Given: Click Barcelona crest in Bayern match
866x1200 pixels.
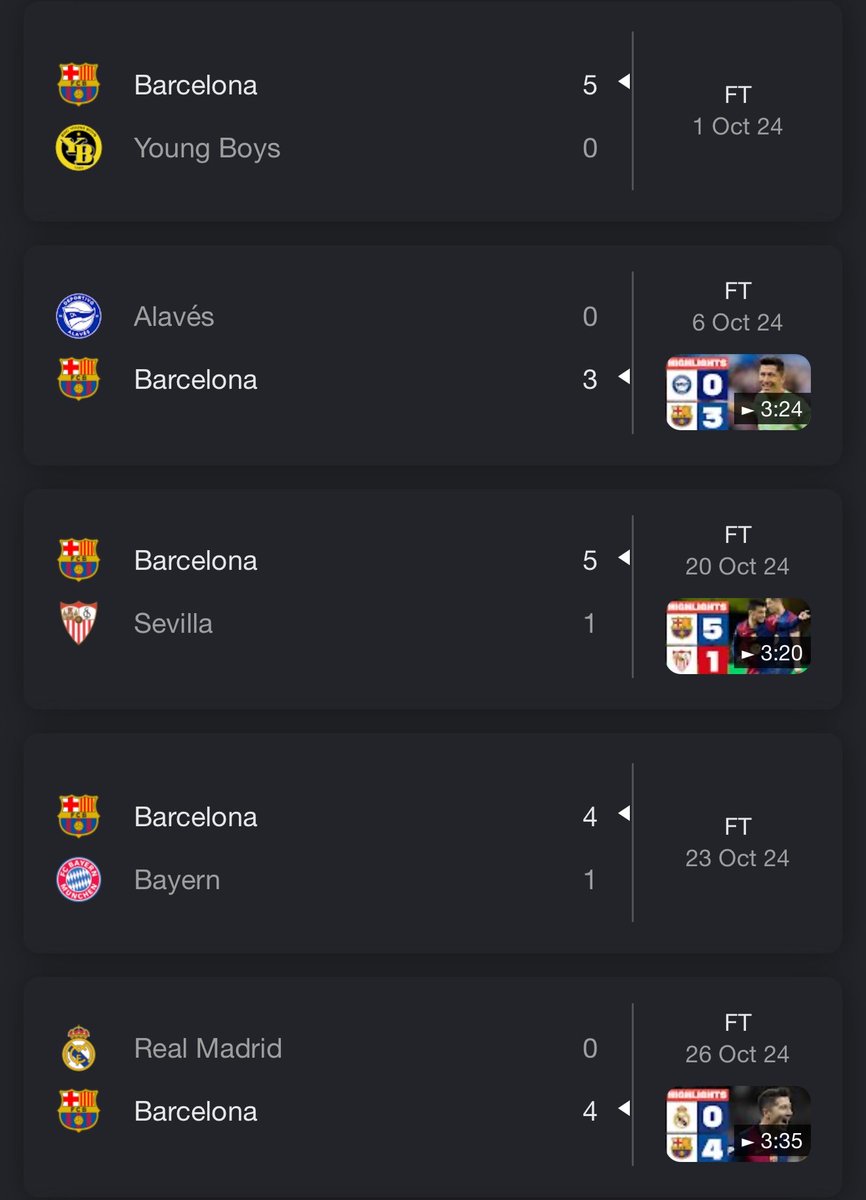Looking at the screenshot, I should point(78,817).
